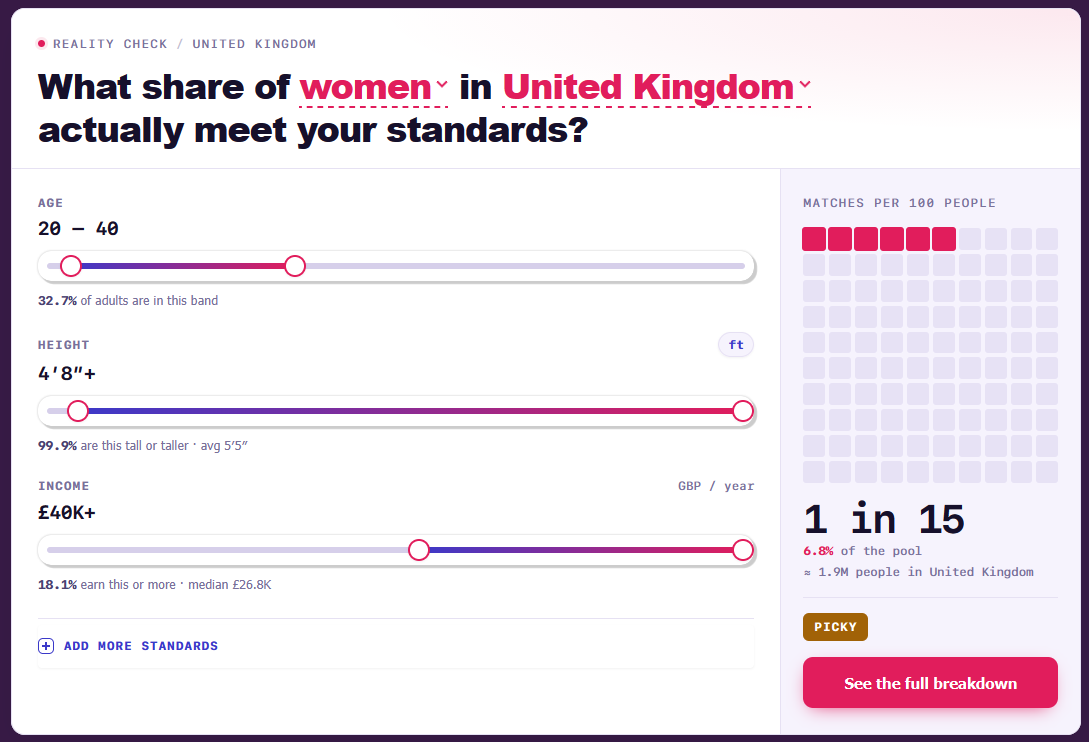Open the women gender dropdown

point(374,88)
